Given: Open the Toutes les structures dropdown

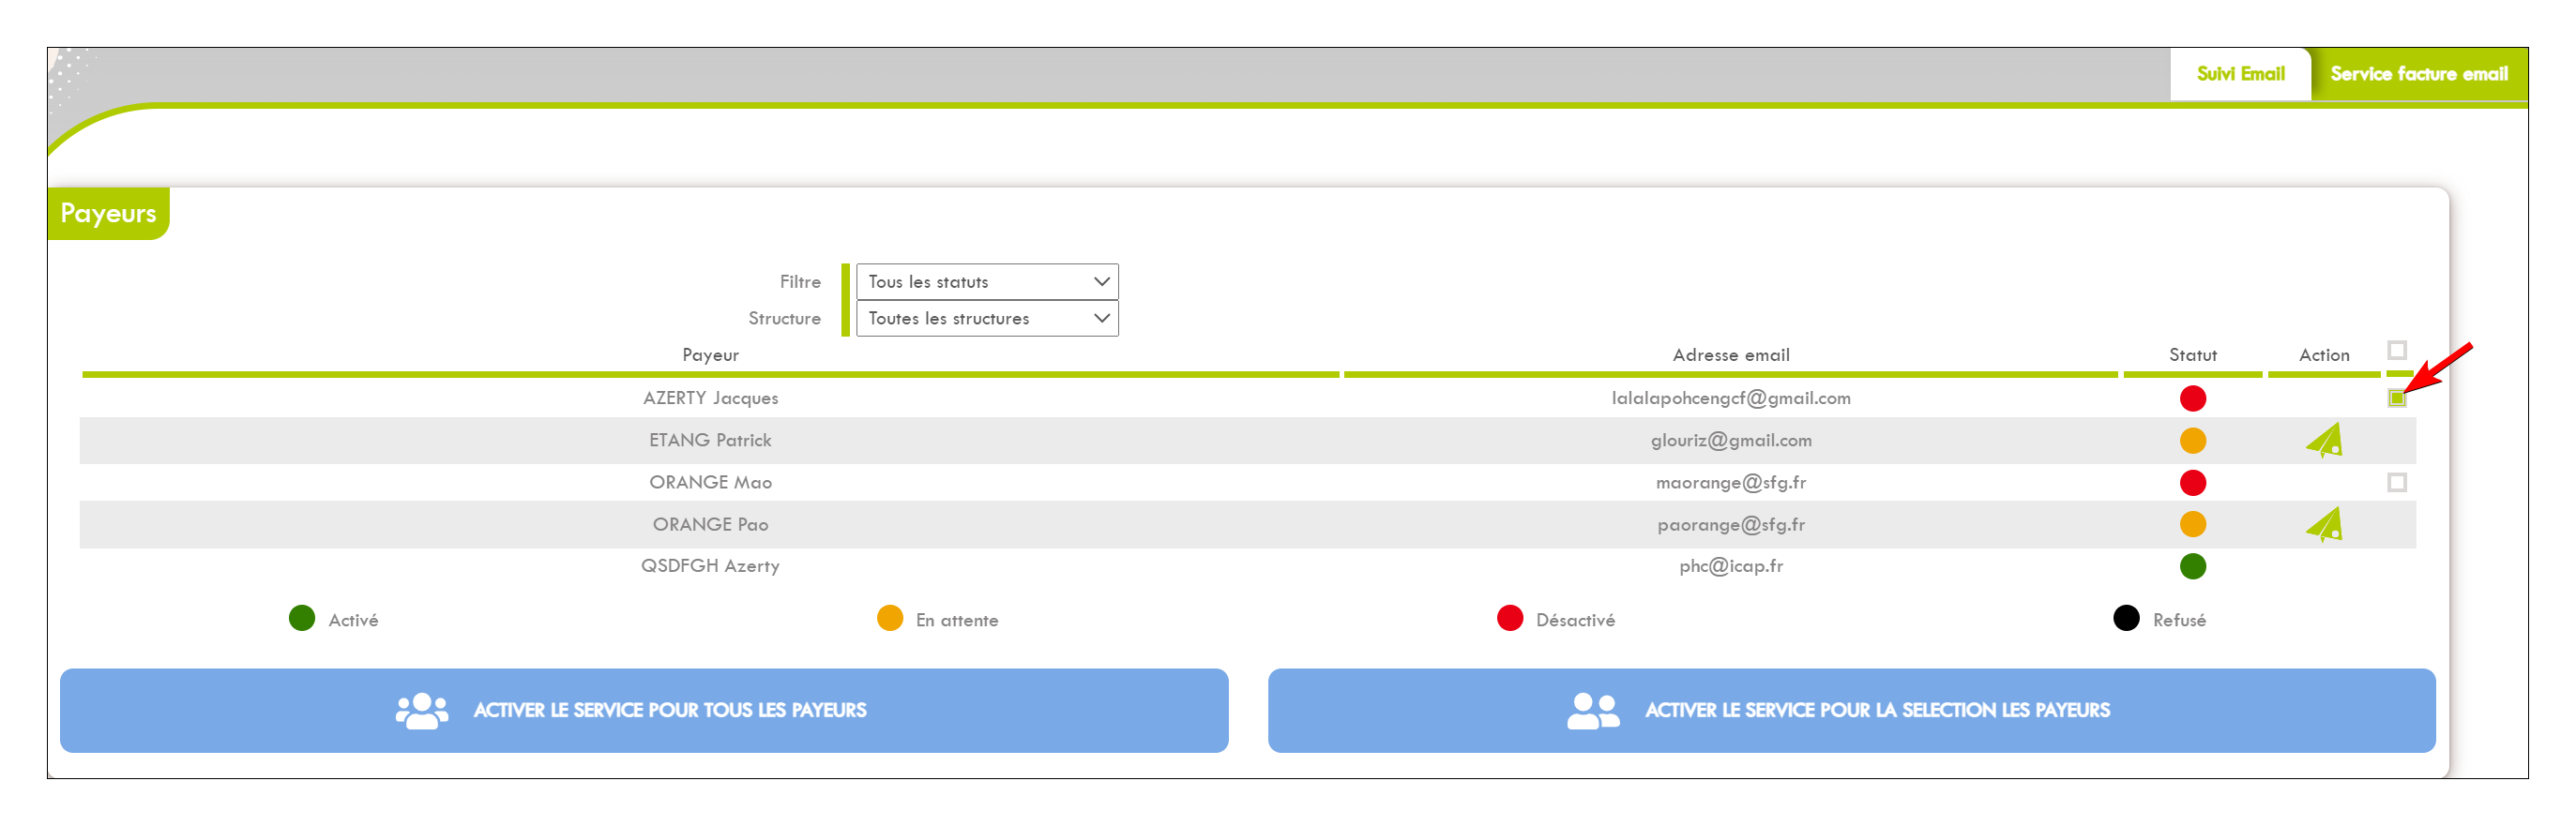Looking at the screenshot, I should pyautogui.click(x=987, y=318).
